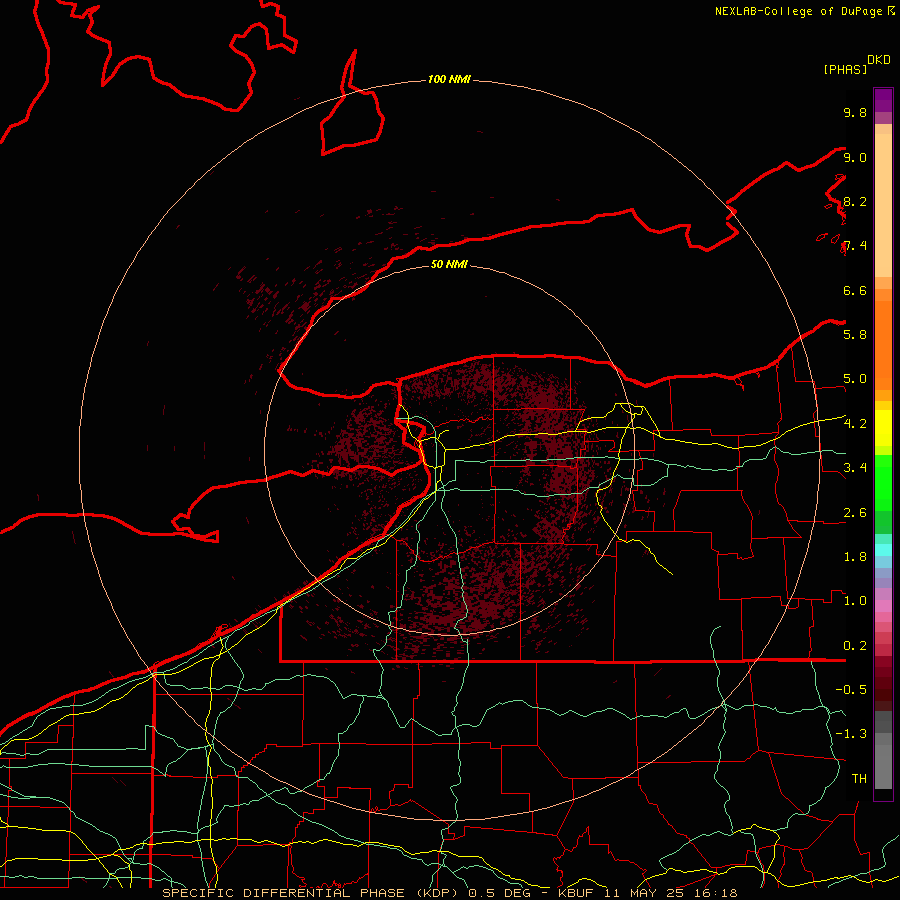Viewport: 900px width, 900px height.
Task: Click the TH legend label
Action: (x=859, y=778)
